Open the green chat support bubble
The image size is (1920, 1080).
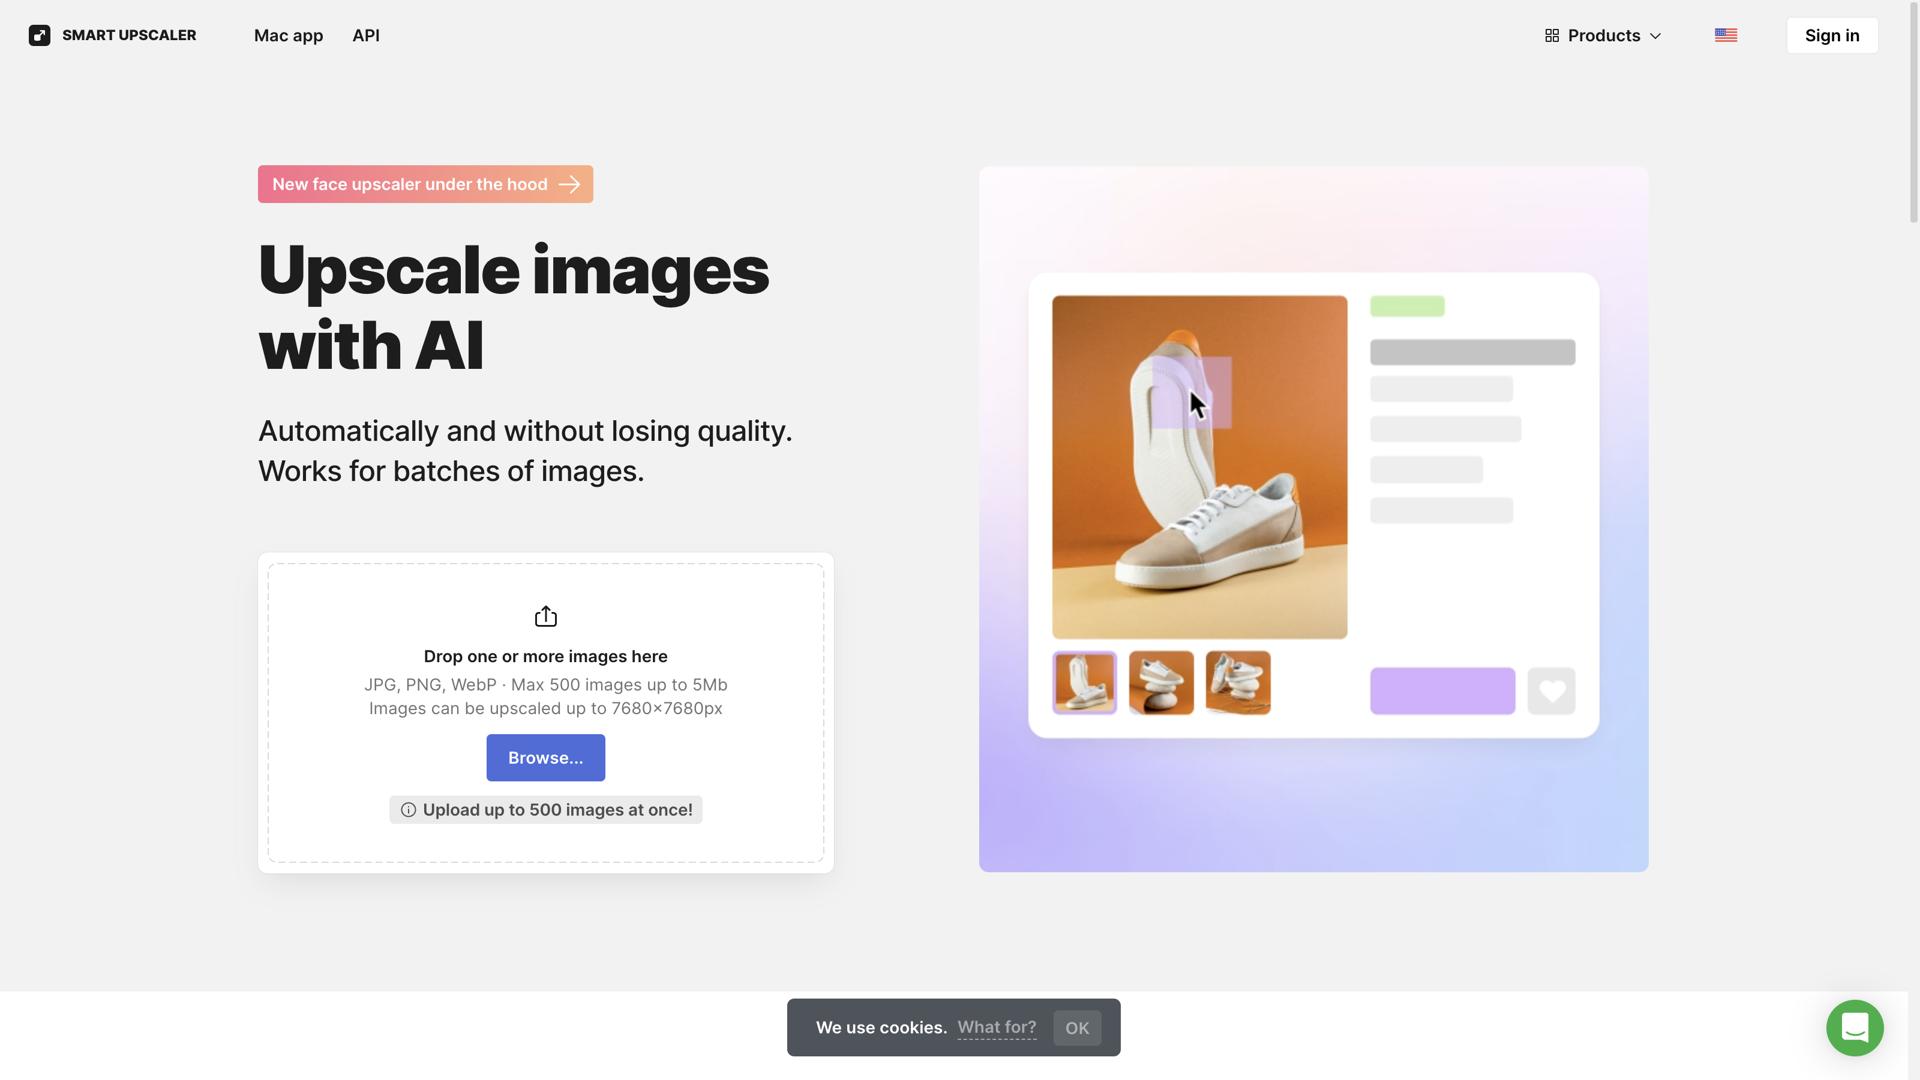click(x=1855, y=1028)
